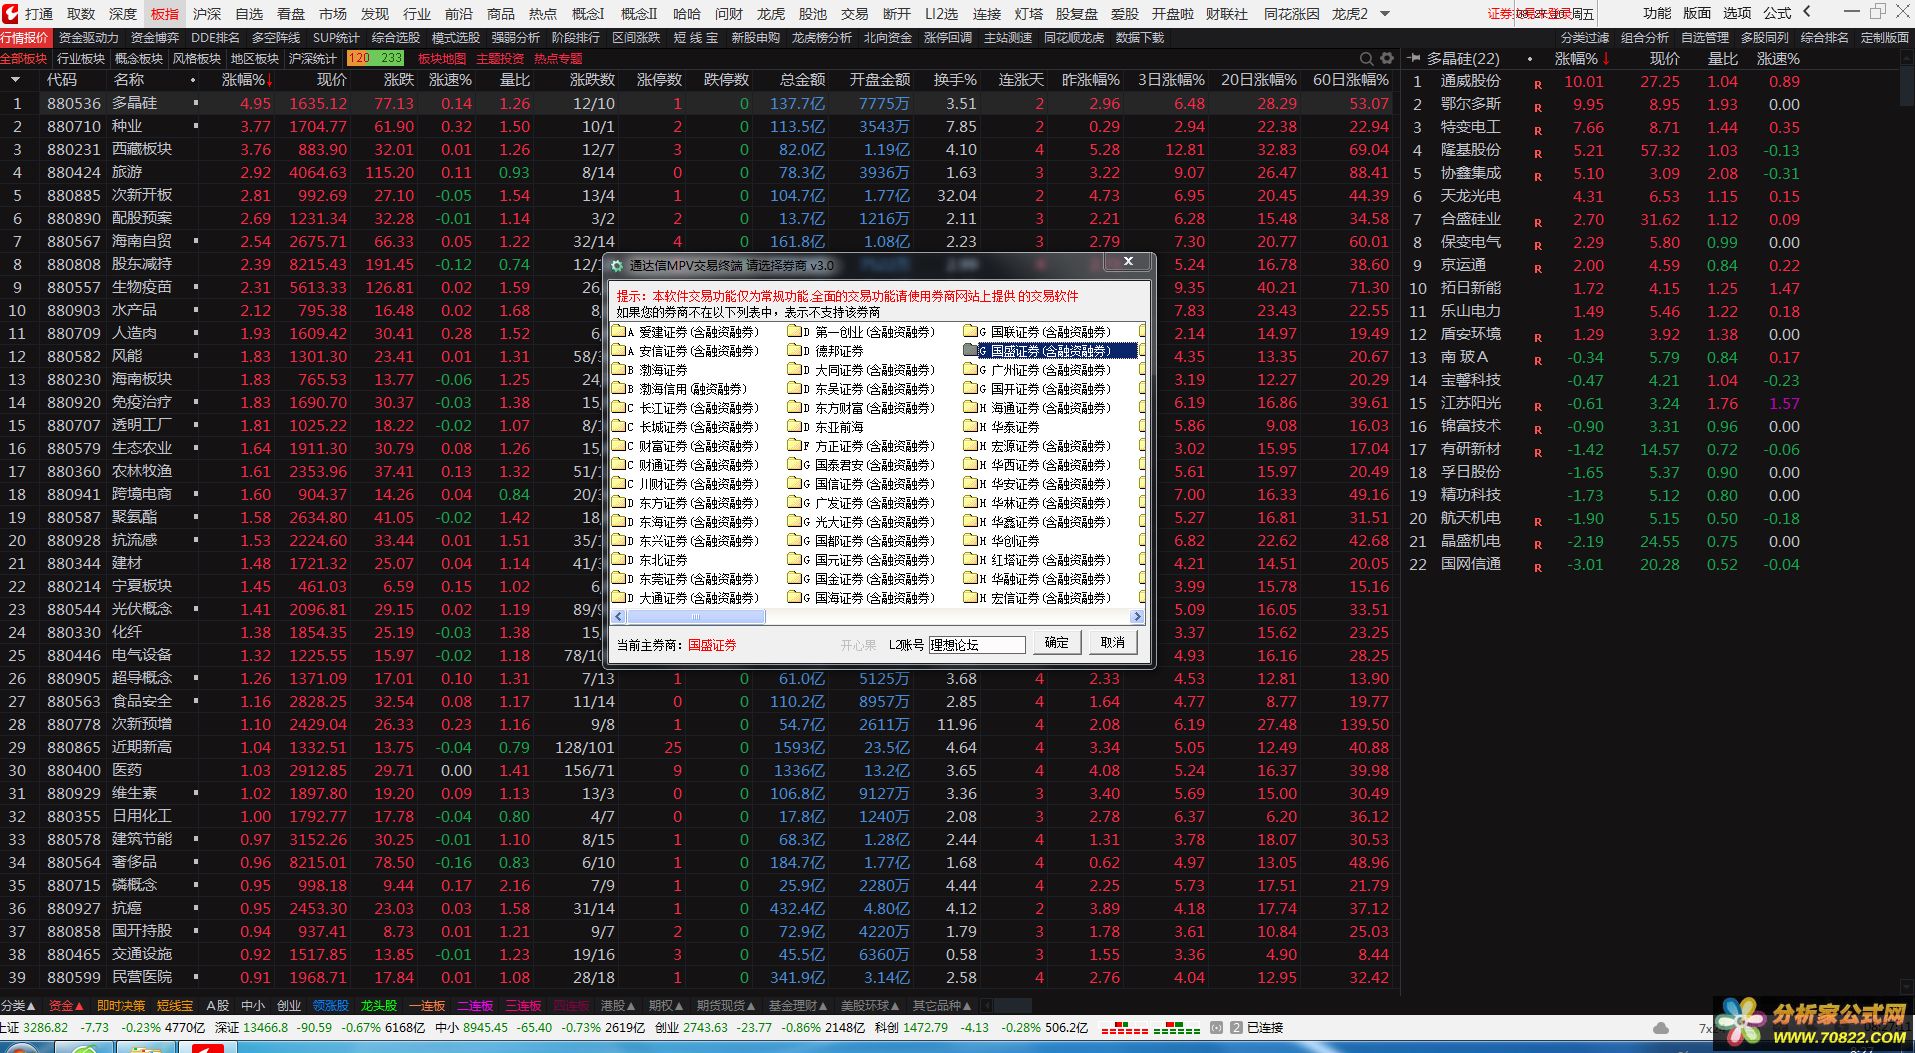This screenshot has width=1915, height=1053.
Task: Click 热点专题 red link
Action: click(x=558, y=58)
